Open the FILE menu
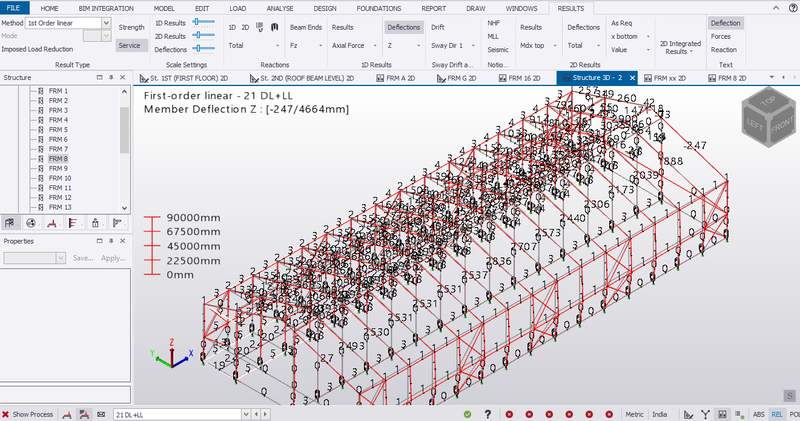Screen dimensions: 800x421 click(13, 8)
